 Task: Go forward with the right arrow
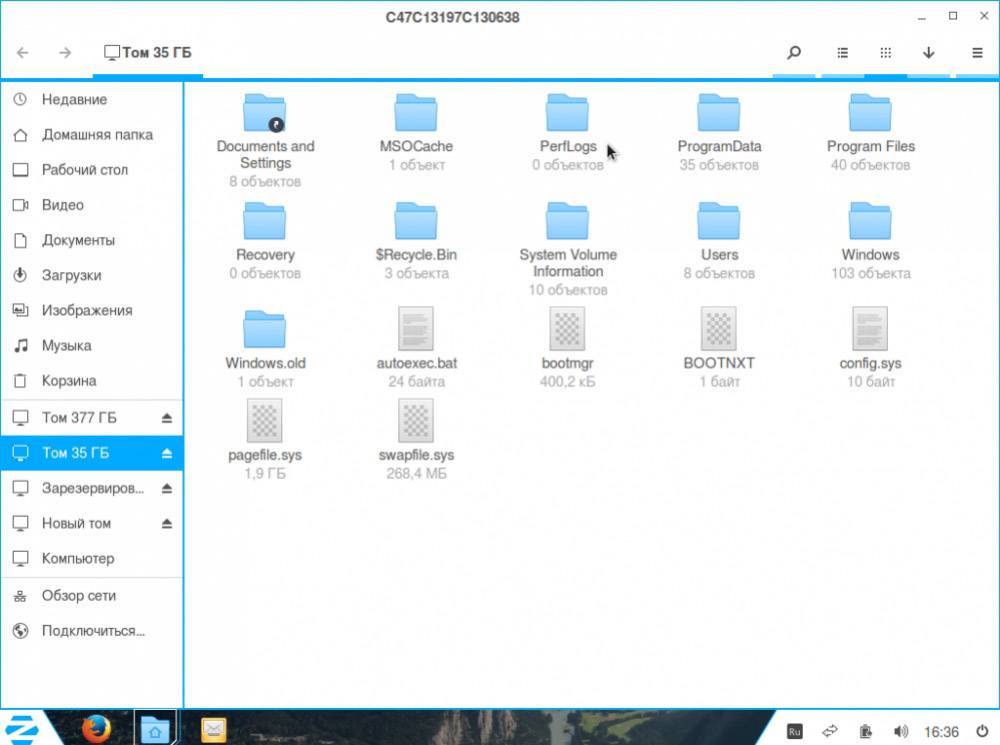65,52
